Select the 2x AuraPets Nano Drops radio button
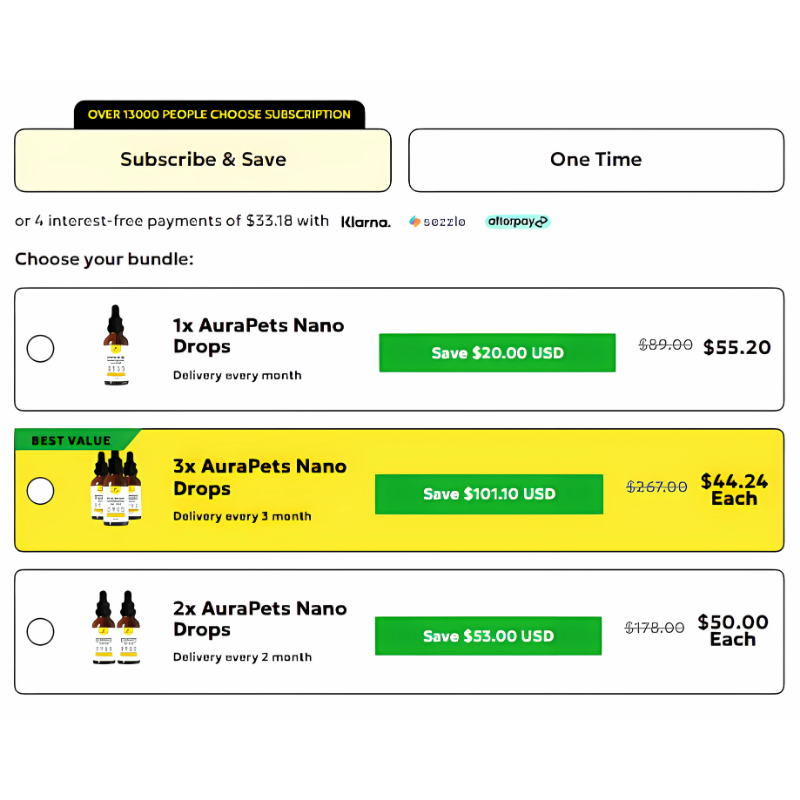The image size is (800, 800). tap(41, 632)
